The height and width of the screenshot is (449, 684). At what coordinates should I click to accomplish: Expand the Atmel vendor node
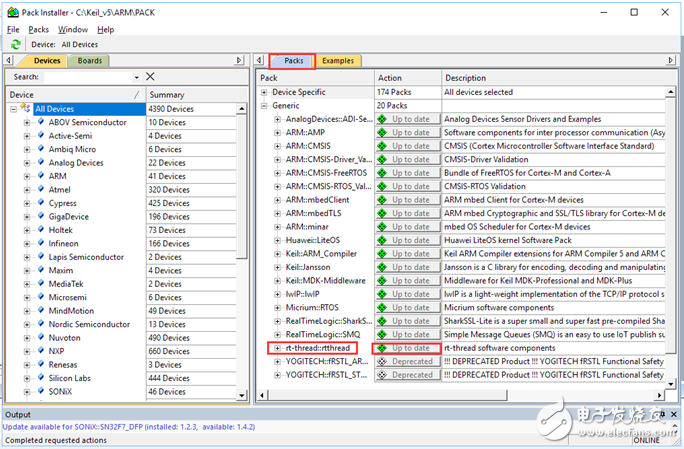(27, 190)
